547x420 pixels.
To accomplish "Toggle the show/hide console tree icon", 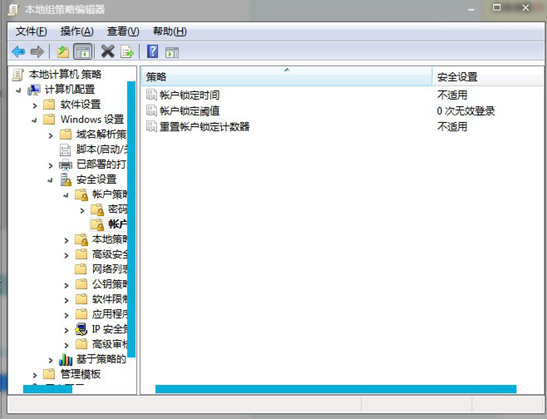I will pyautogui.click(x=83, y=52).
